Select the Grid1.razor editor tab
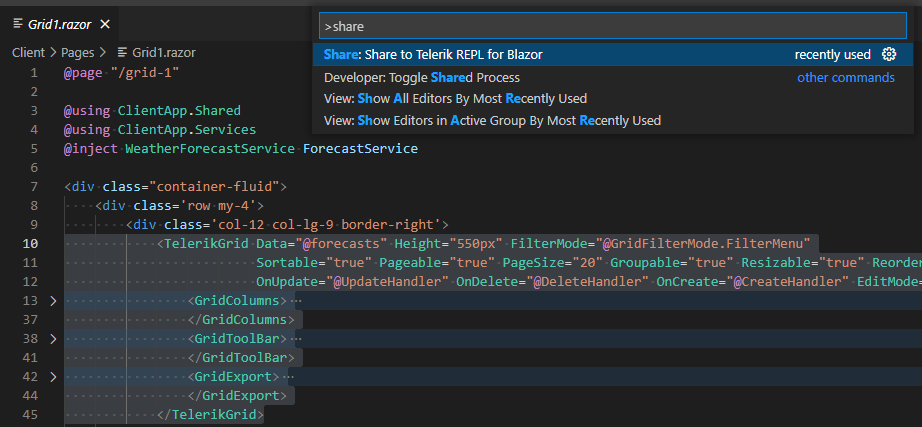 [x=61, y=24]
